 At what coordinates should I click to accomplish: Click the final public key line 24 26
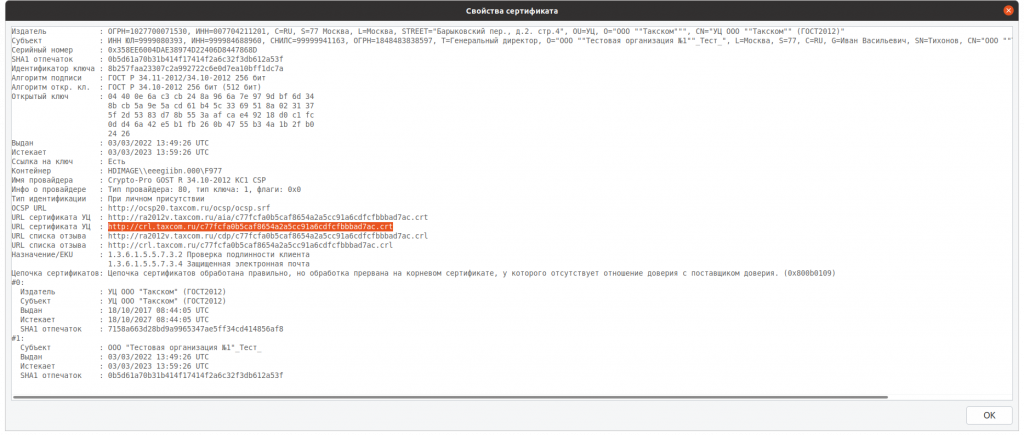(x=118, y=133)
